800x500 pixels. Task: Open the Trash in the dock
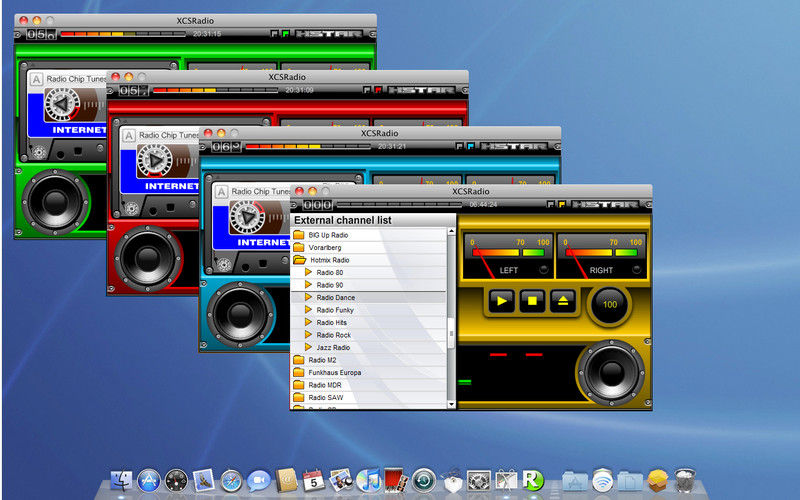tap(685, 480)
